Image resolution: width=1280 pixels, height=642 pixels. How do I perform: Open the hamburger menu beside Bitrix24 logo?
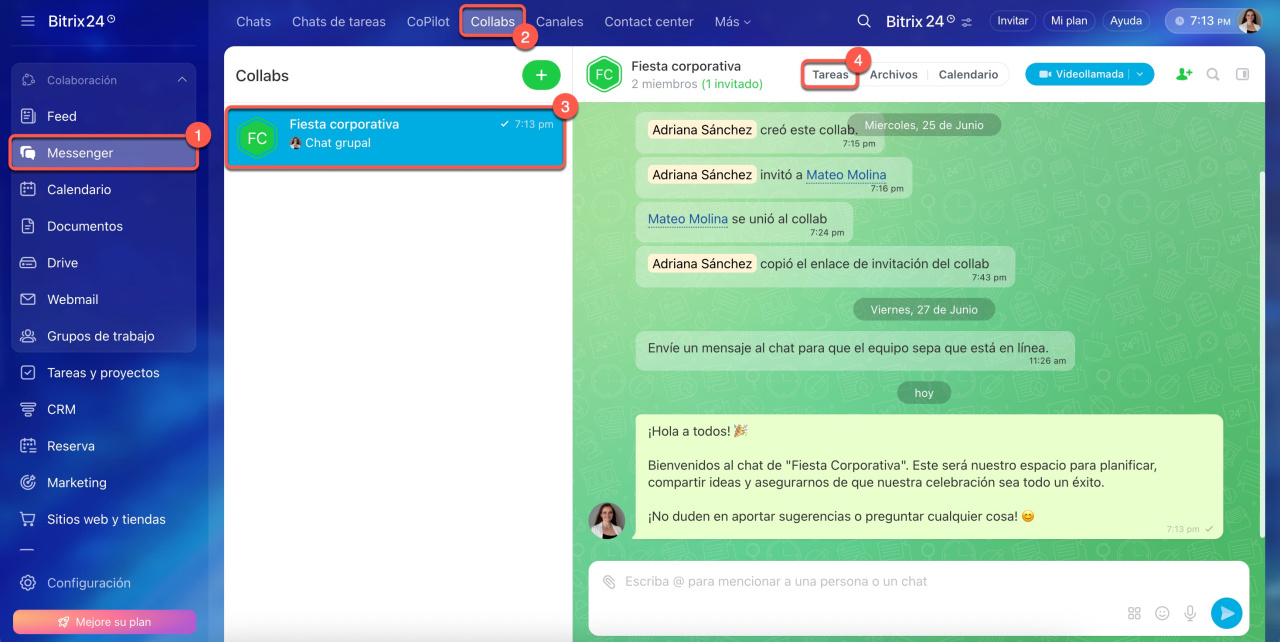point(27,21)
